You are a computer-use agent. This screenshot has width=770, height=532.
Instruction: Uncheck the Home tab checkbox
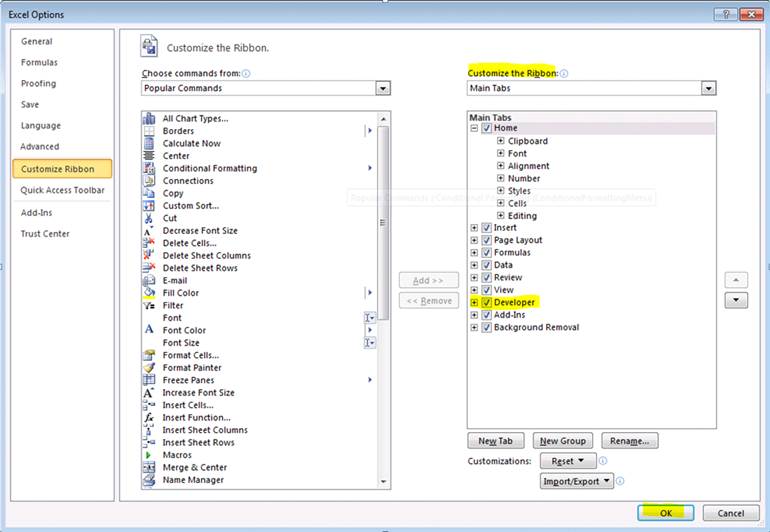[487, 128]
